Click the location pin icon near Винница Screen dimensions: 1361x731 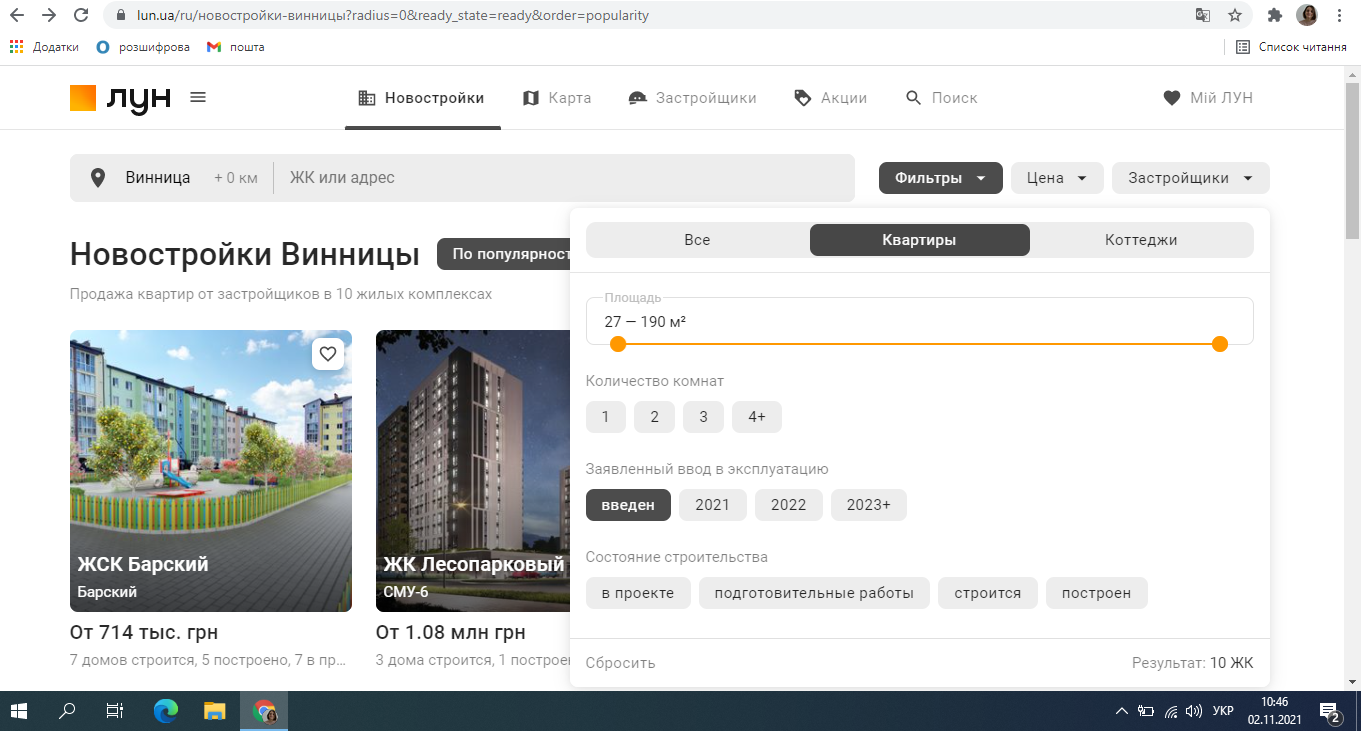pos(98,177)
